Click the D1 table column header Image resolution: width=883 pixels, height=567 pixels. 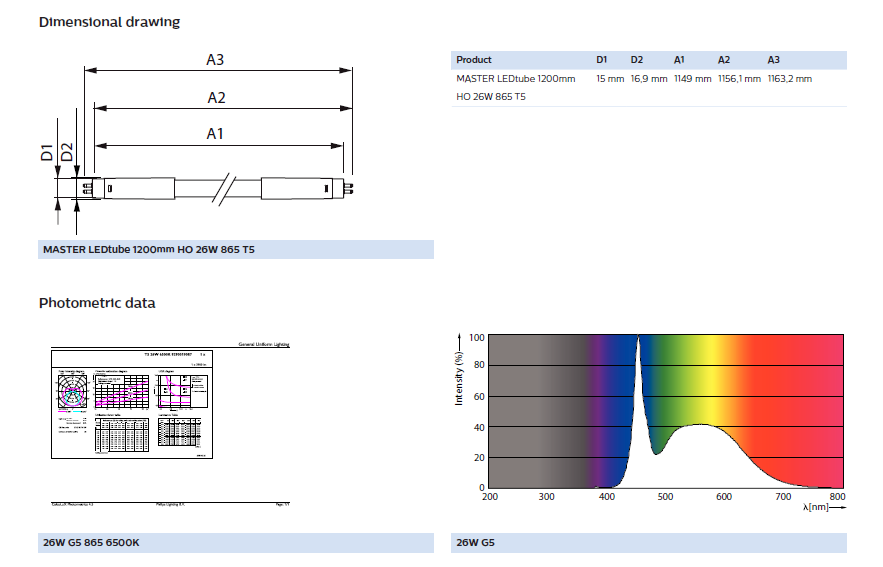[601, 60]
